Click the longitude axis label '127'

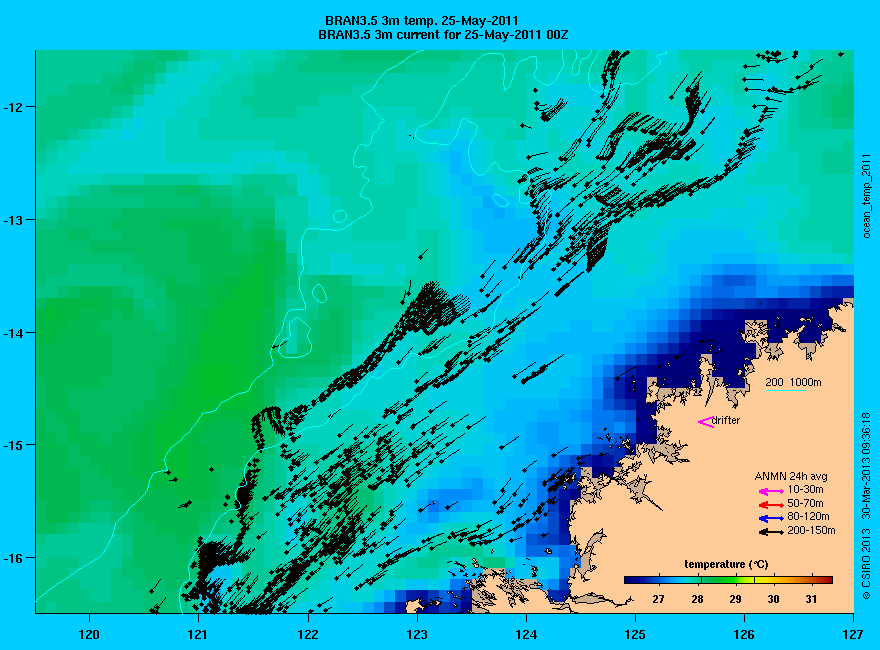853,635
